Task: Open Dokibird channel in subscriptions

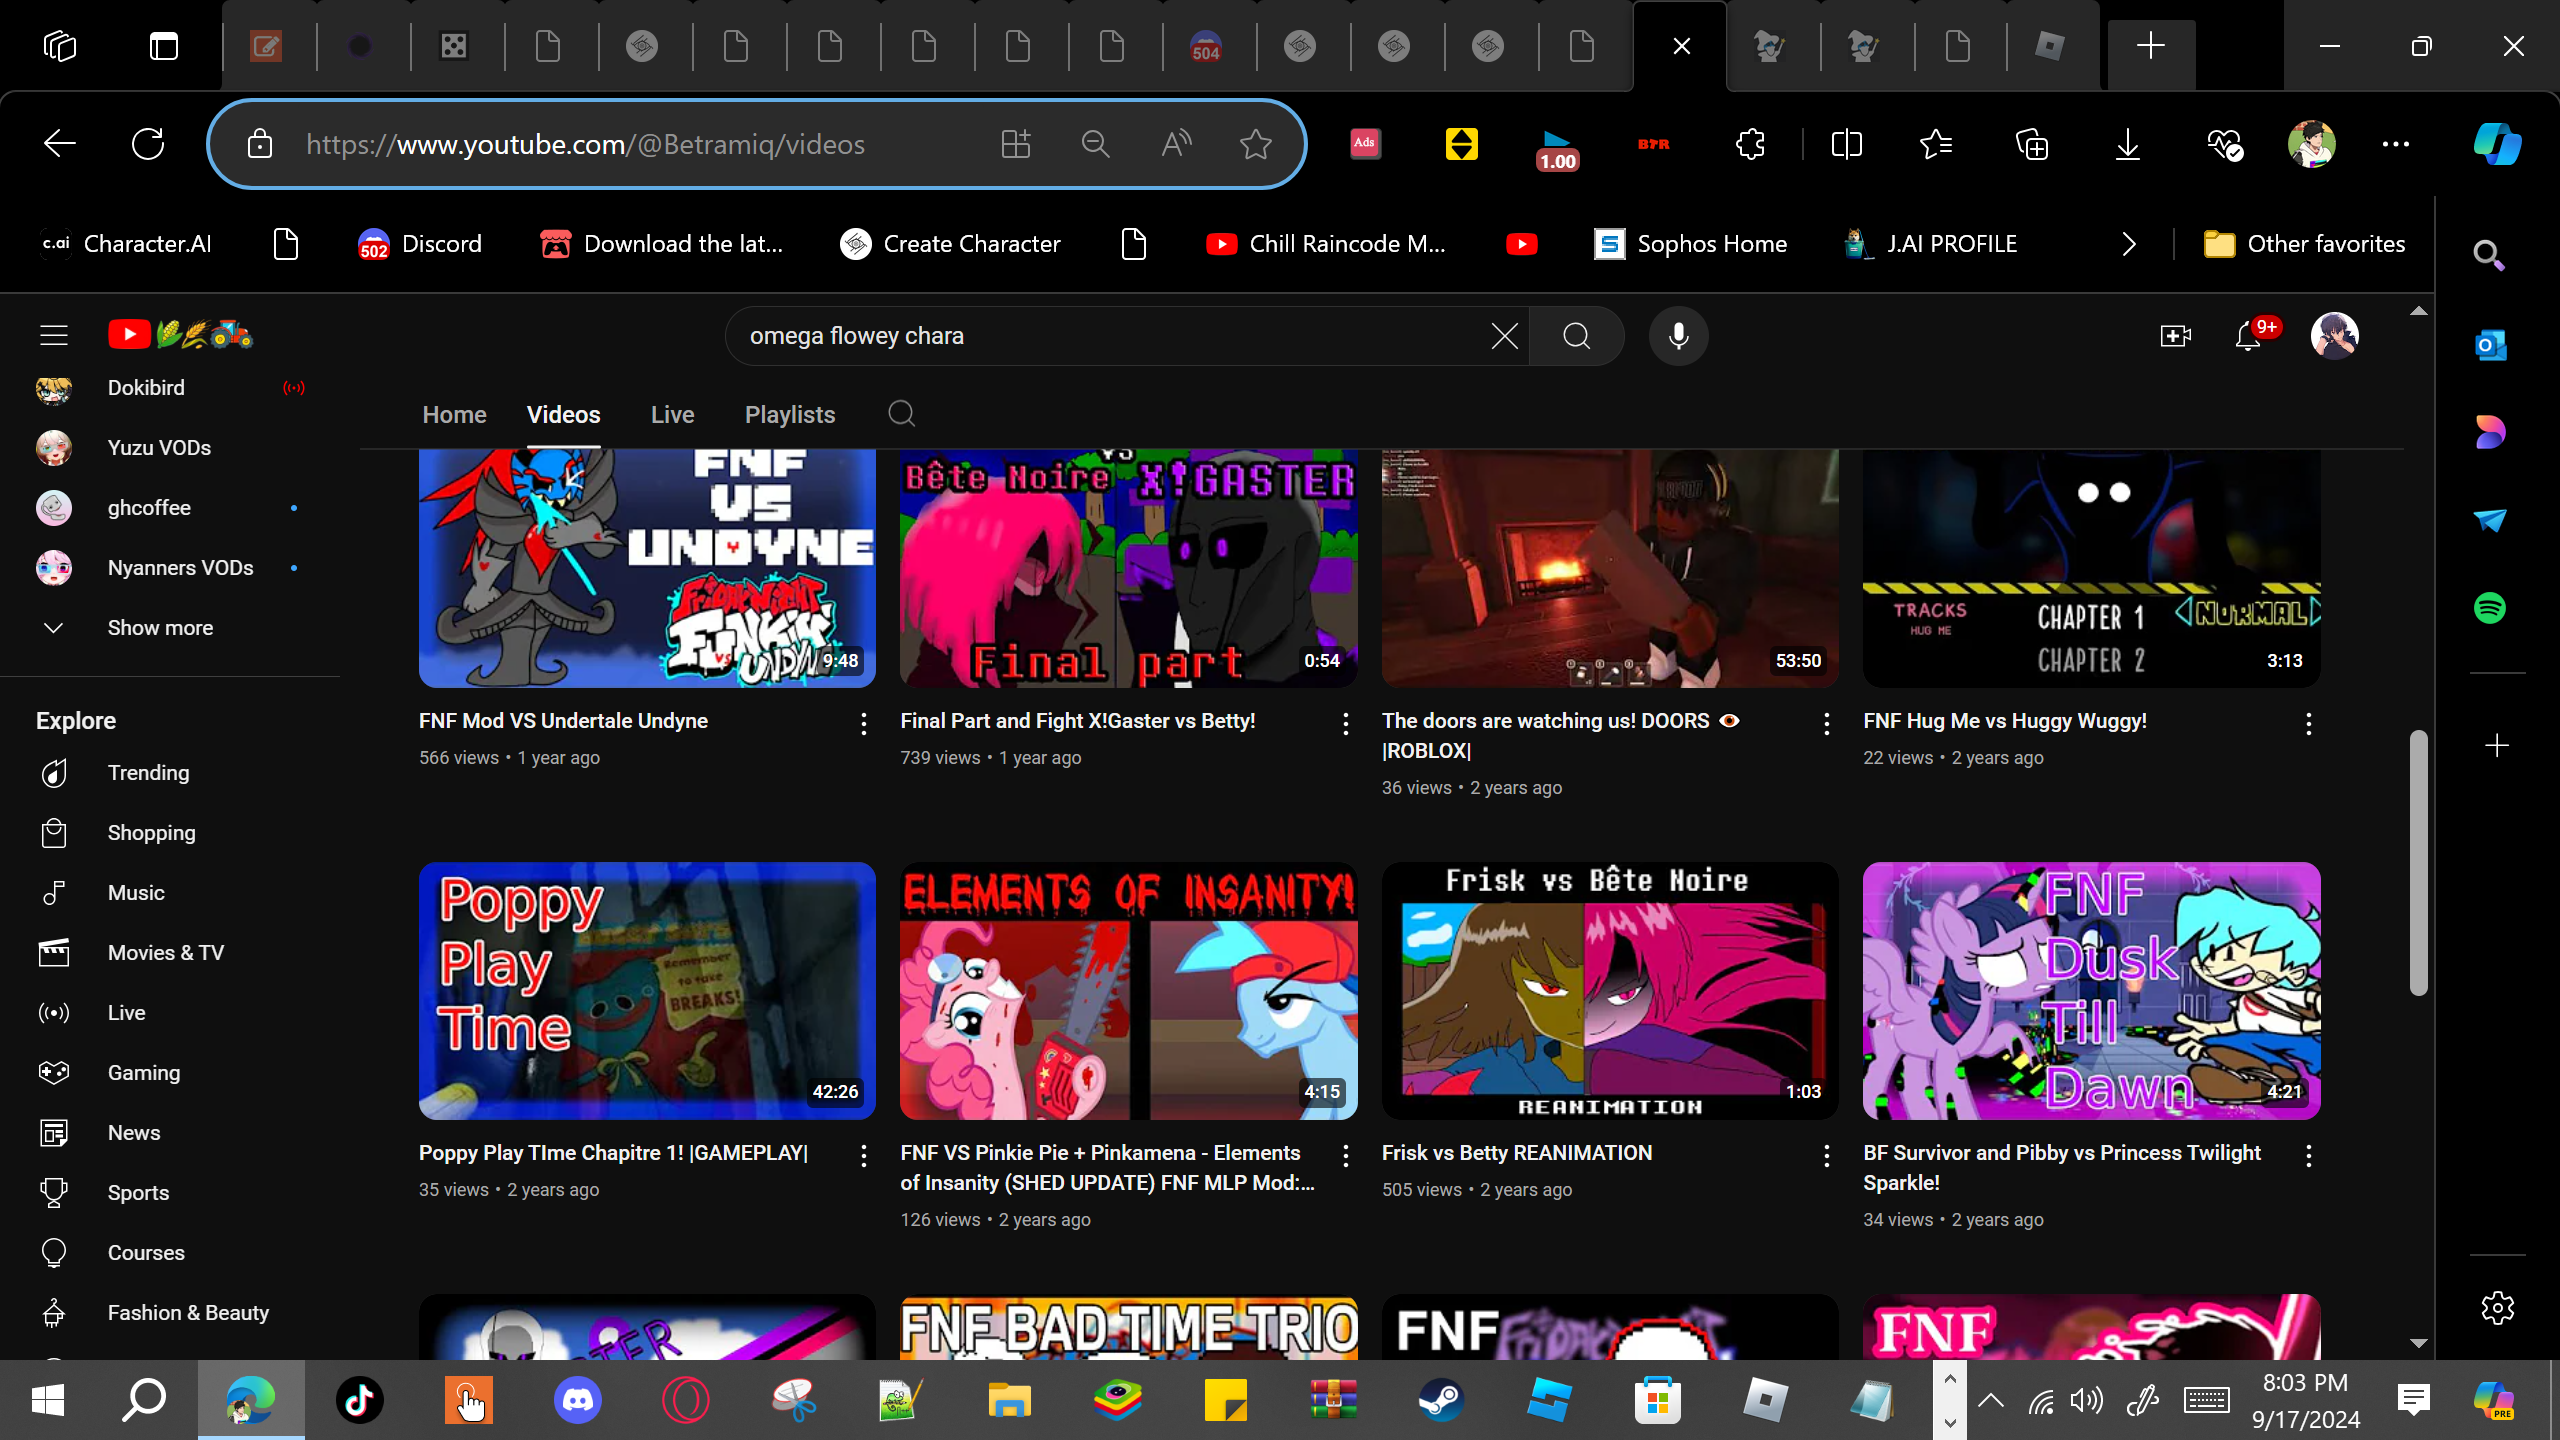Action: [x=146, y=388]
